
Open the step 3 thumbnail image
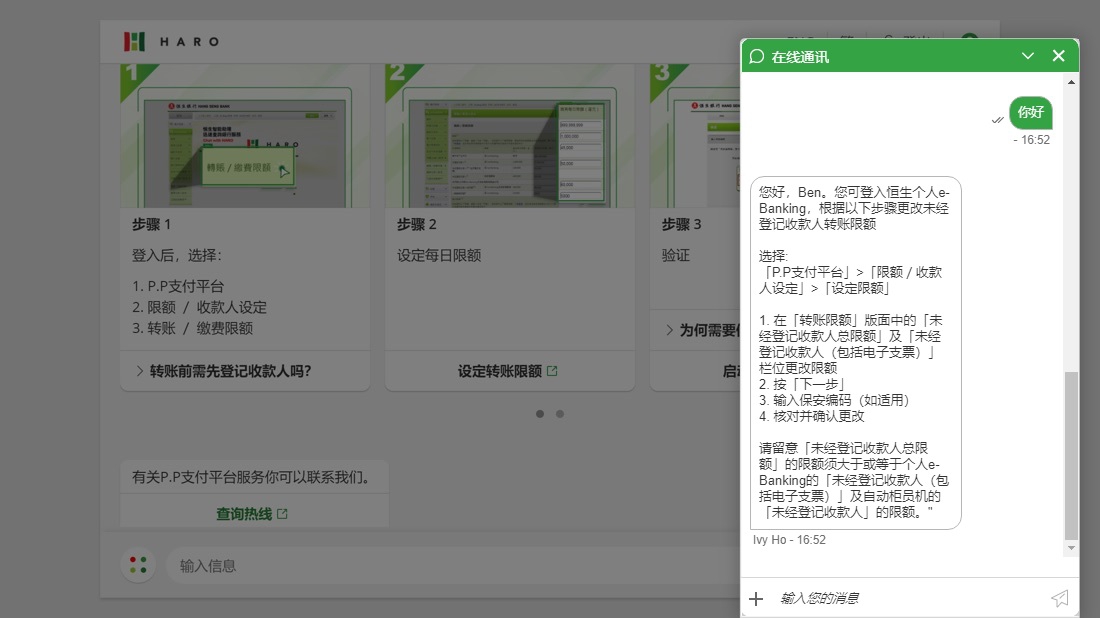pyautogui.click(x=695, y=136)
